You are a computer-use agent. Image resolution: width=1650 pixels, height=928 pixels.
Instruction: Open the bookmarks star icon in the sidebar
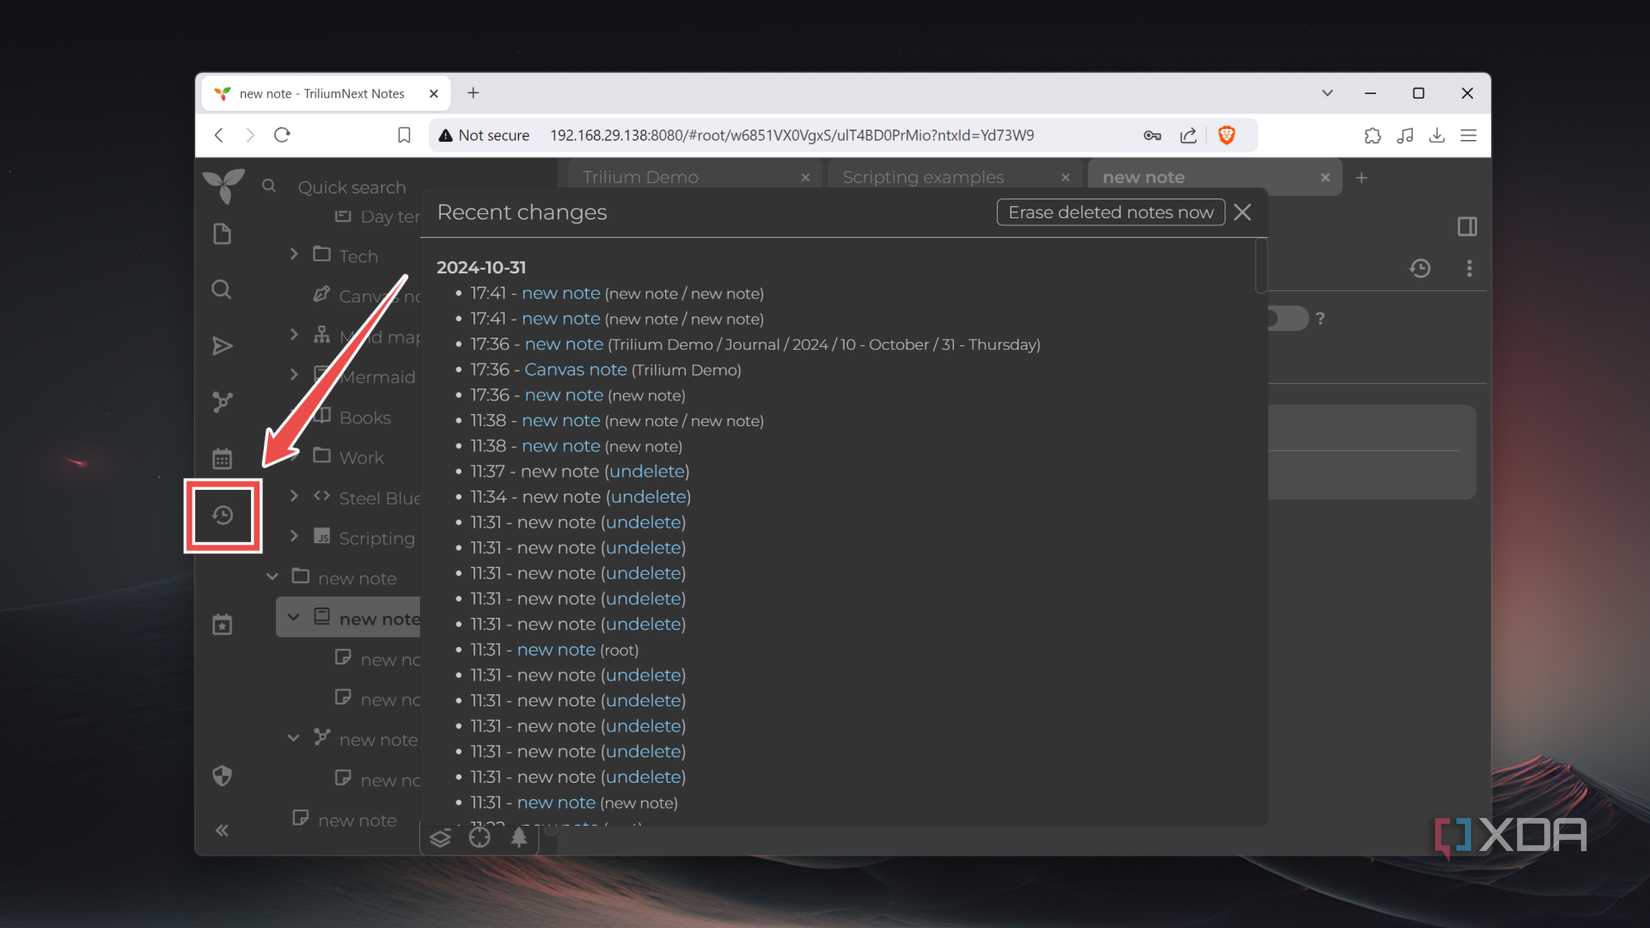coord(222,623)
